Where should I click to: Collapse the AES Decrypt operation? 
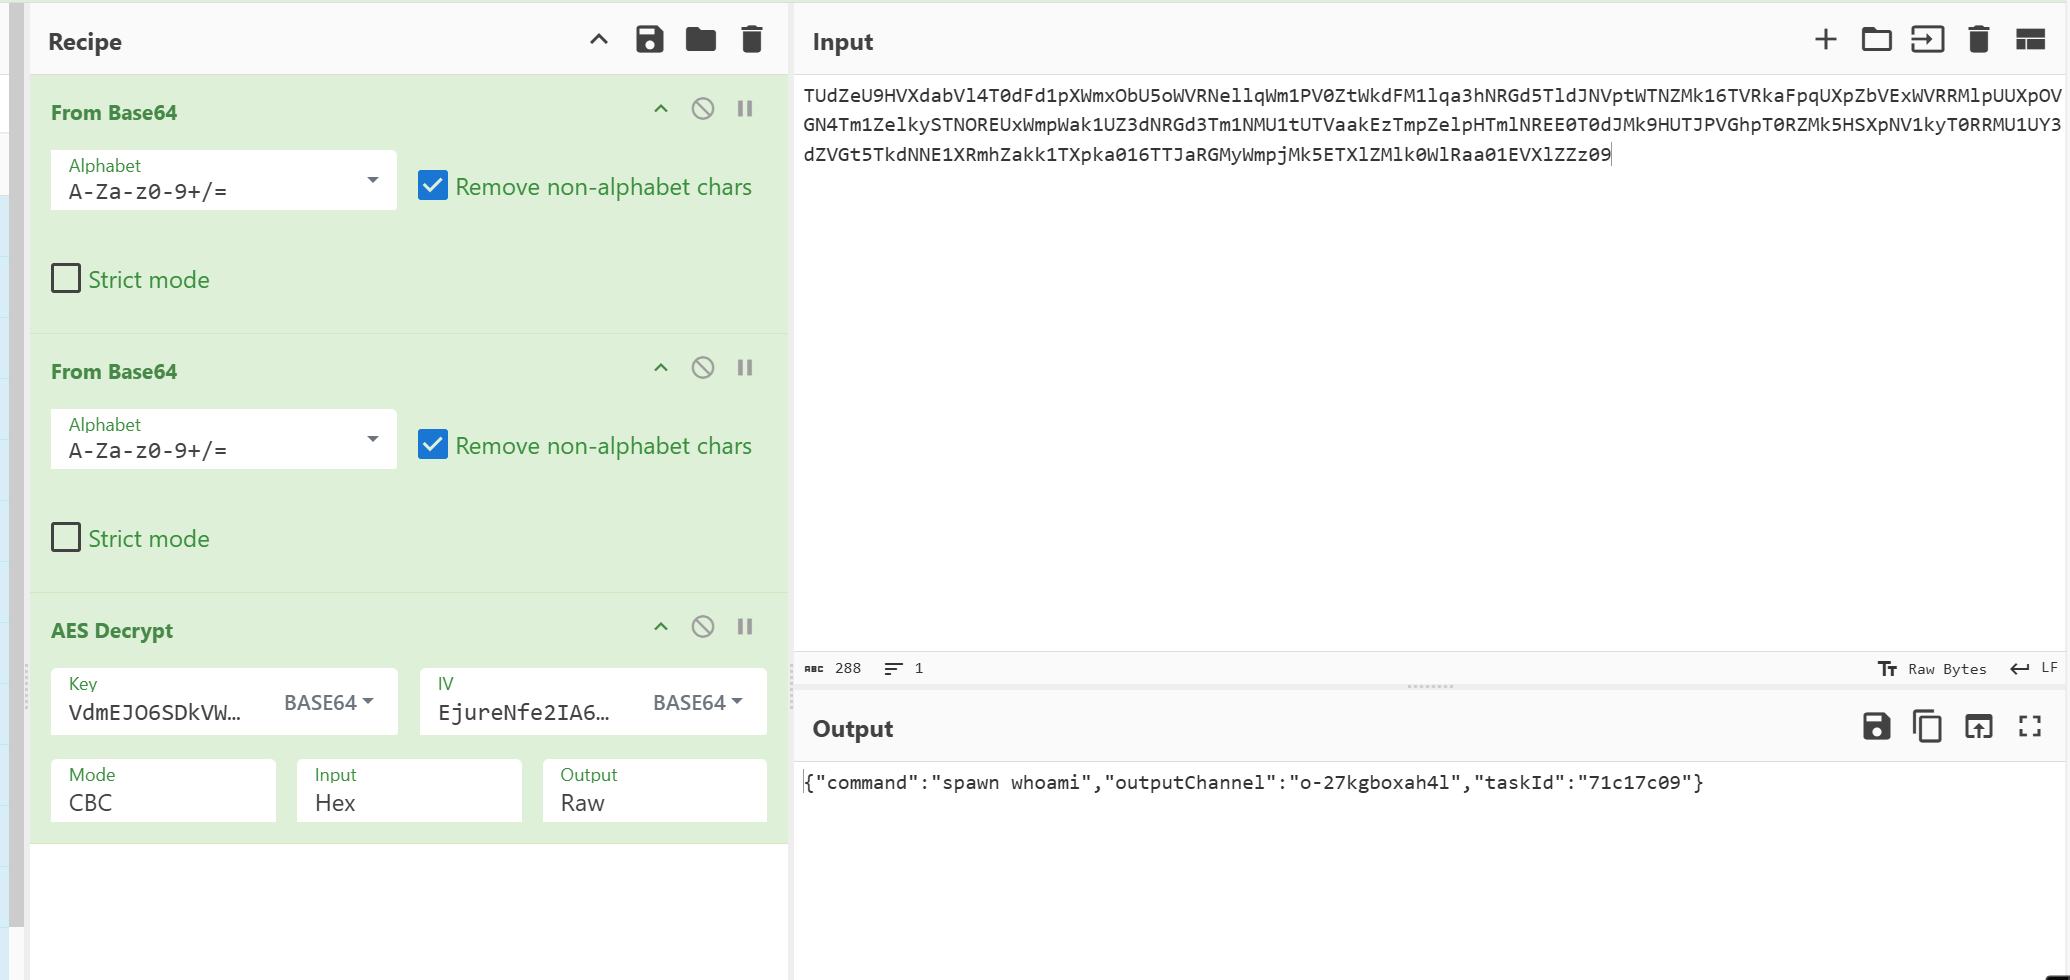[x=661, y=627]
